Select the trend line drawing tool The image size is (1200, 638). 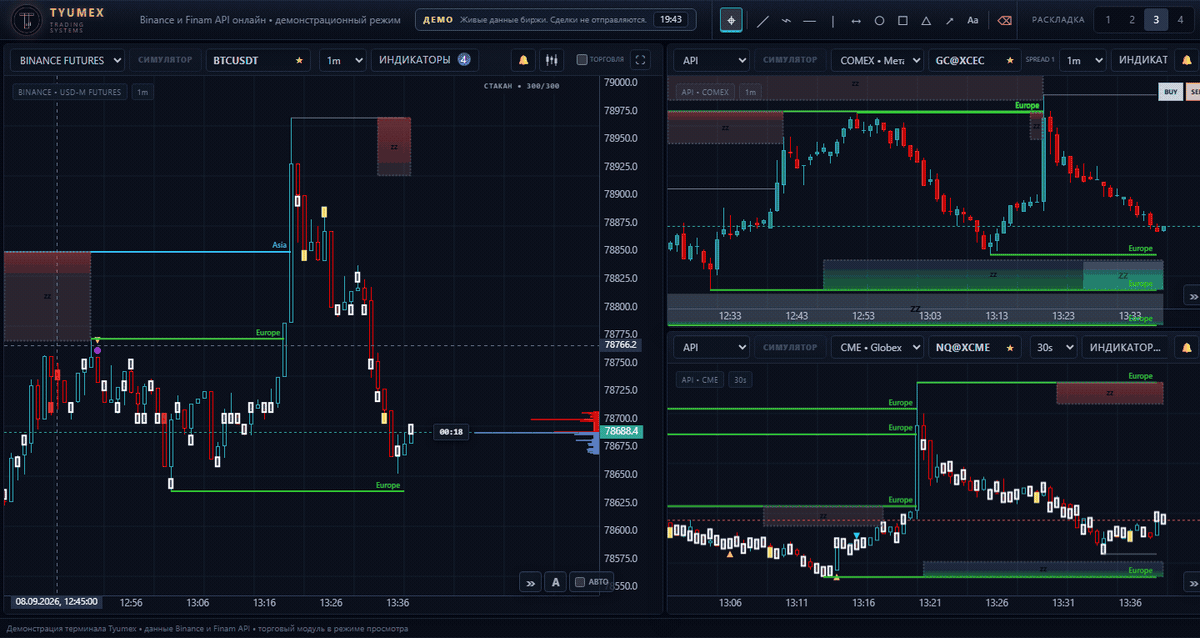click(763, 20)
